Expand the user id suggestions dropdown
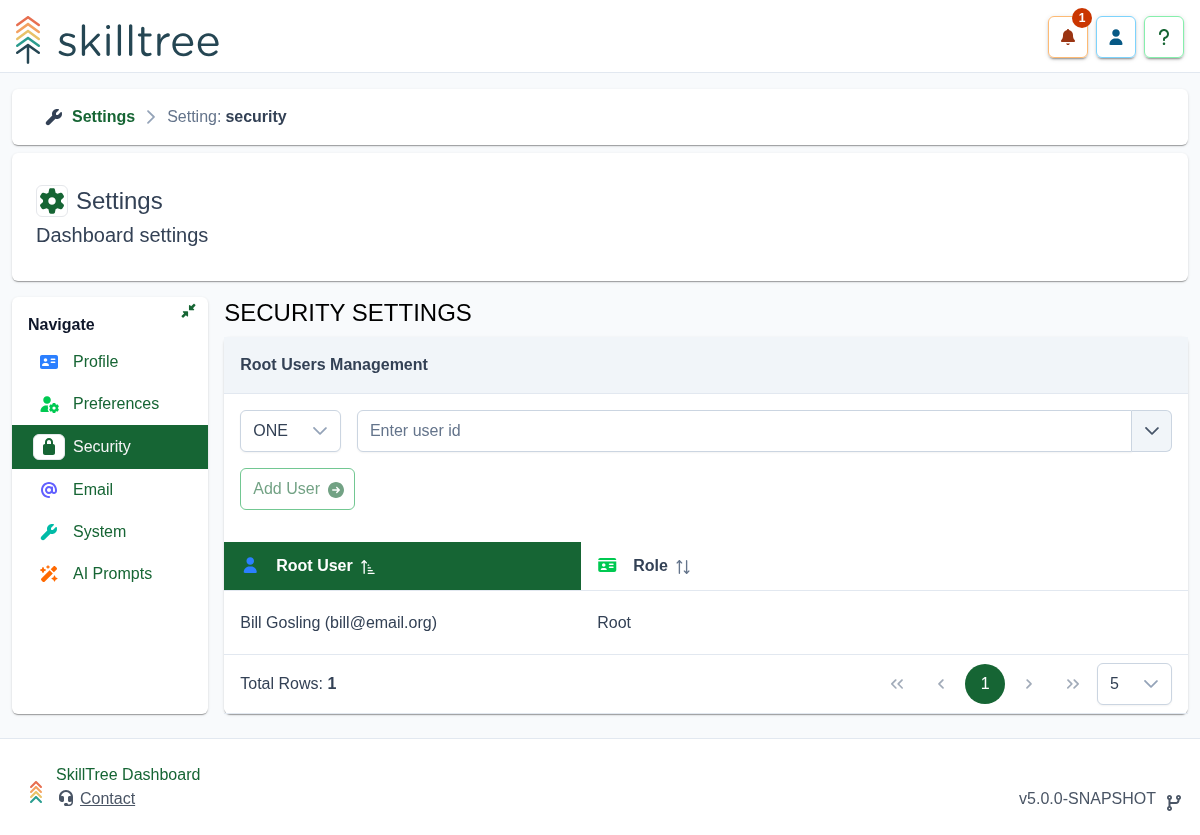Image resolution: width=1200 pixels, height=835 pixels. 1152,431
